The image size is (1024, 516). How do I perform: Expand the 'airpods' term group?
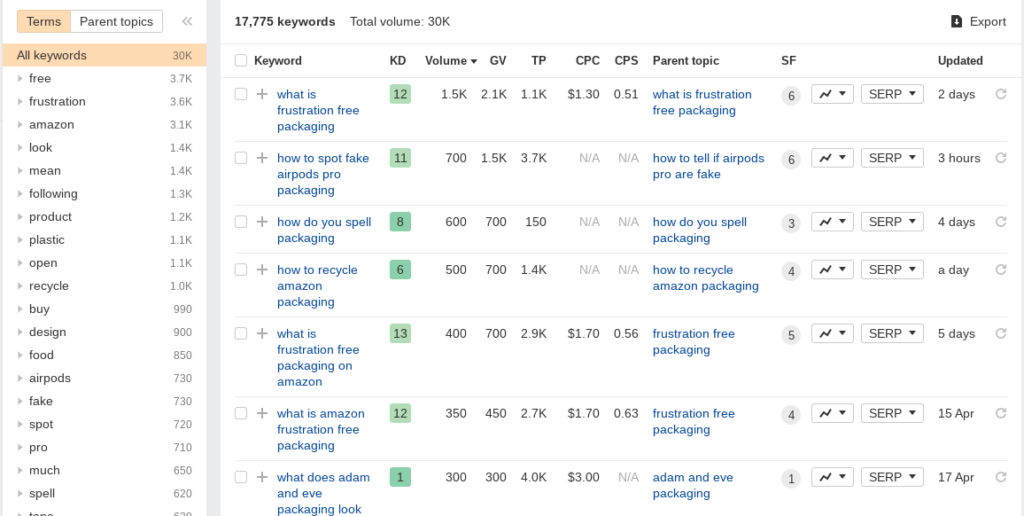pyautogui.click(x=20, y=378)
